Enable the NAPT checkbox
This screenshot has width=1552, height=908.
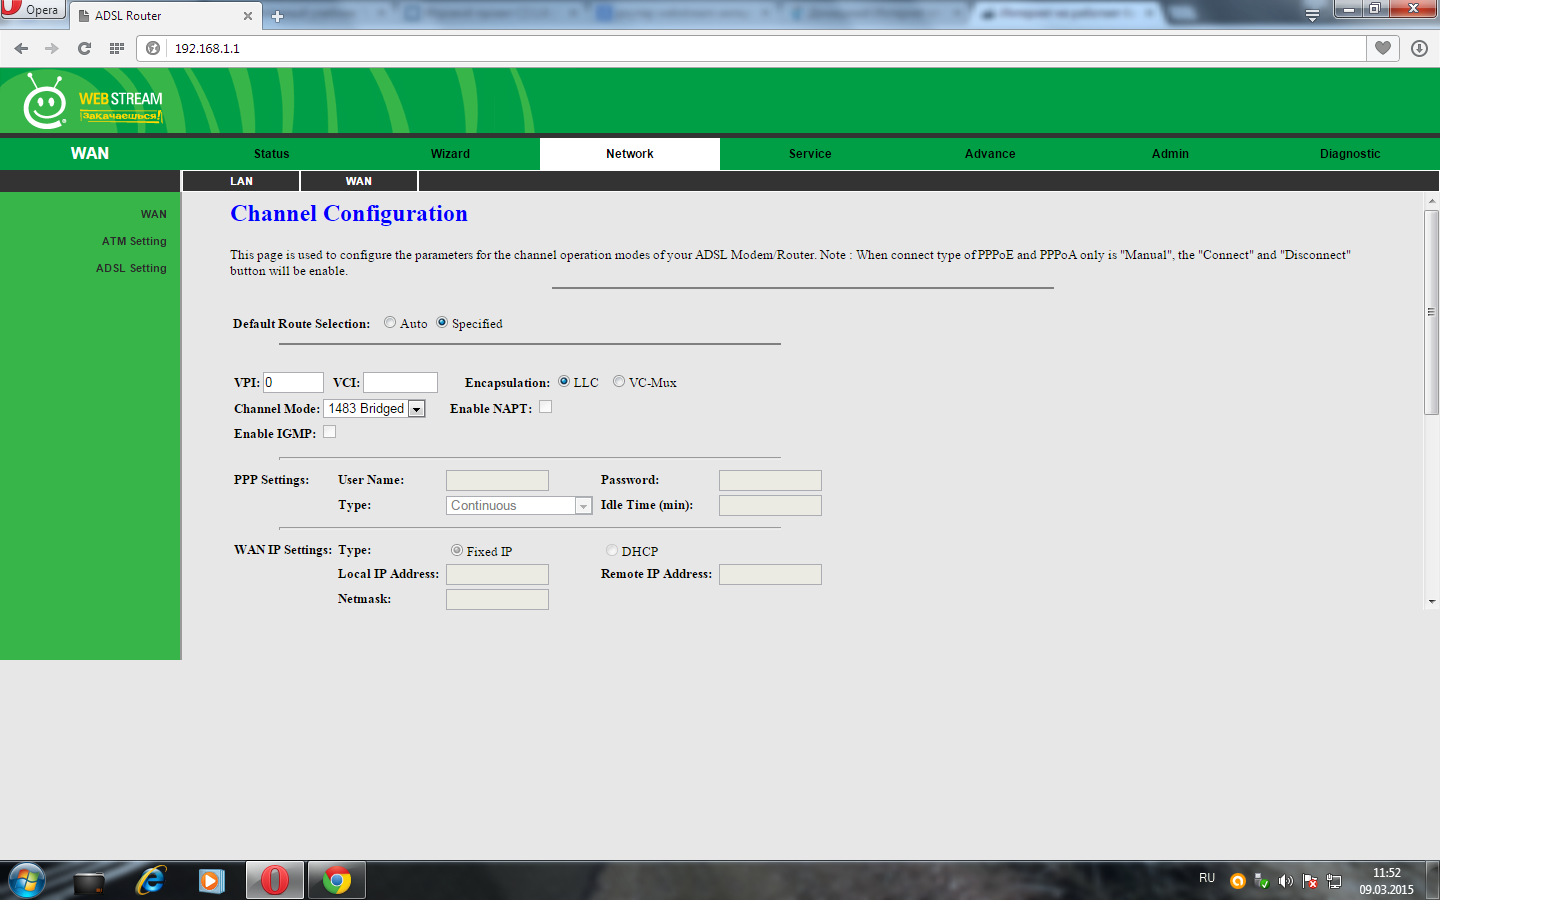click(x=545, y=407)
